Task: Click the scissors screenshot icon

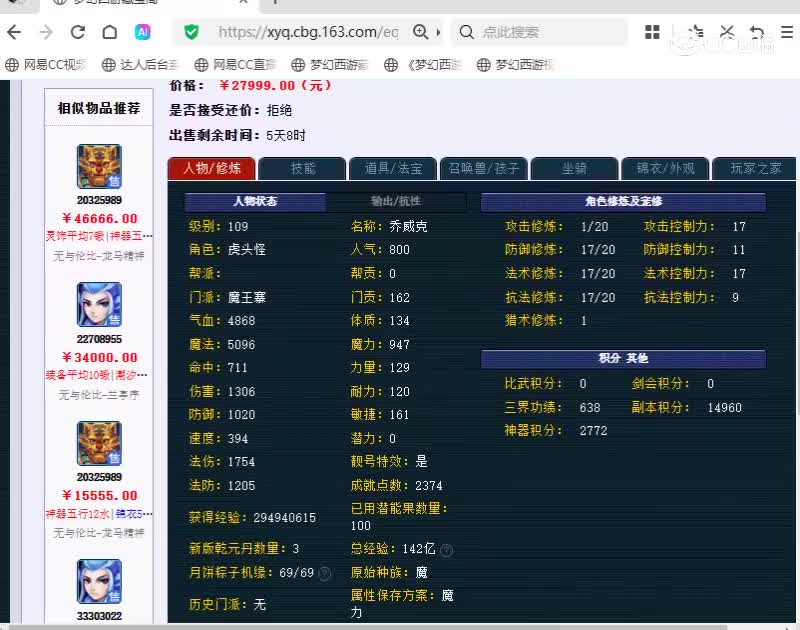Action: pos(727,32)
